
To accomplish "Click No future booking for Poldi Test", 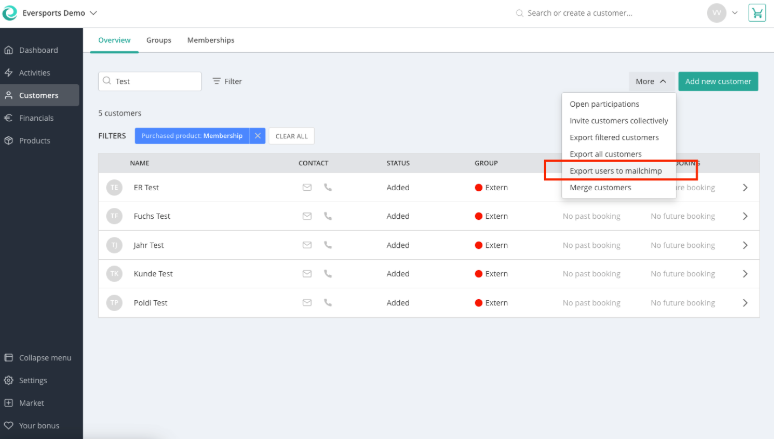I will click(682, 302).
